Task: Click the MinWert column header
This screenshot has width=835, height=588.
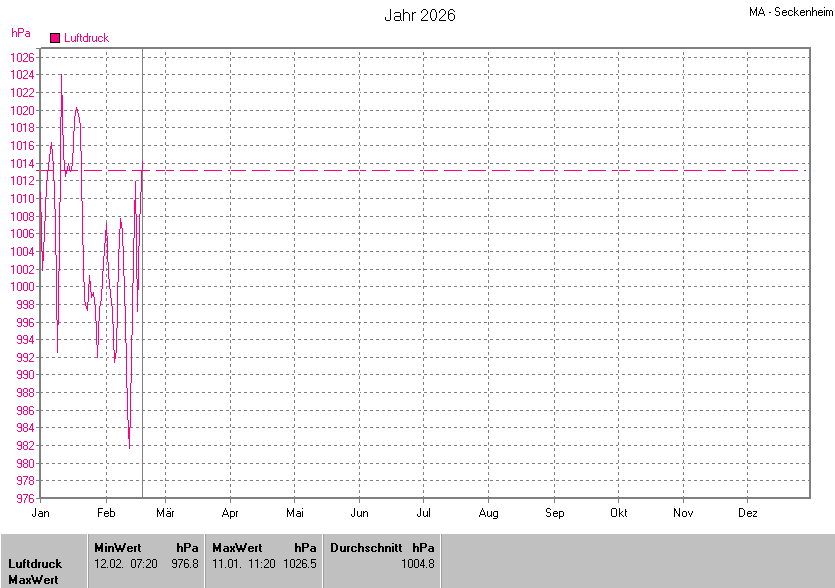Action: (x=118, y=548)
